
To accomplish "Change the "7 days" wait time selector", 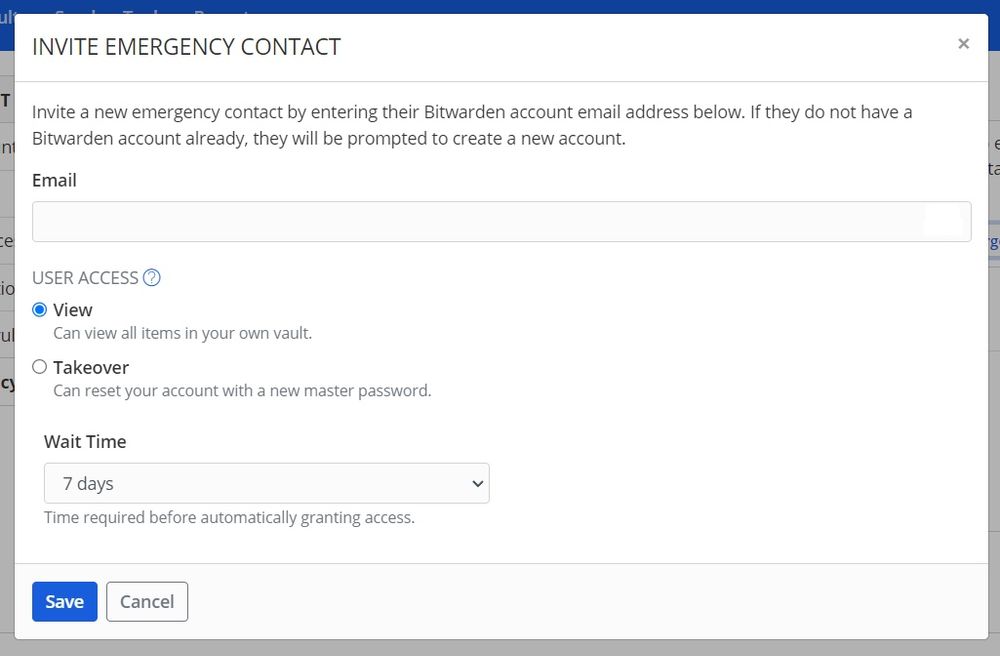I will (x=266, y=483).
